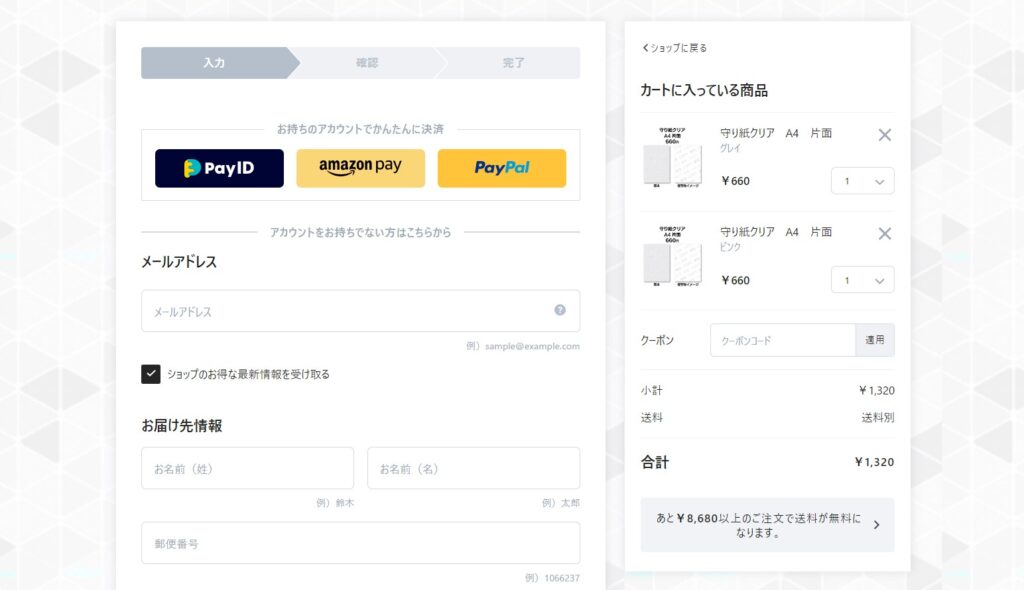Uncheck ショップのお得な最新情報を受け取る checkbox

coord(151,374)
